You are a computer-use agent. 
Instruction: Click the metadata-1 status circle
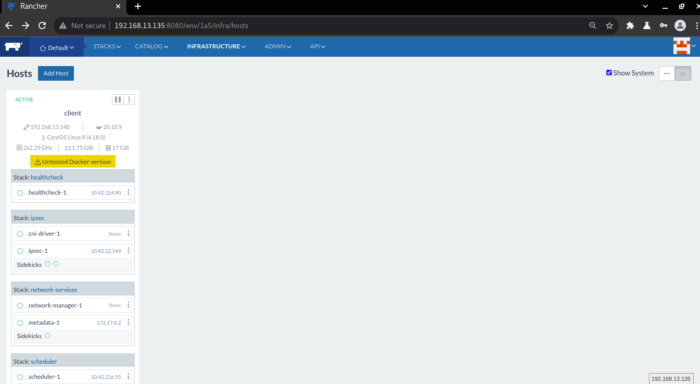pos(20,323)
